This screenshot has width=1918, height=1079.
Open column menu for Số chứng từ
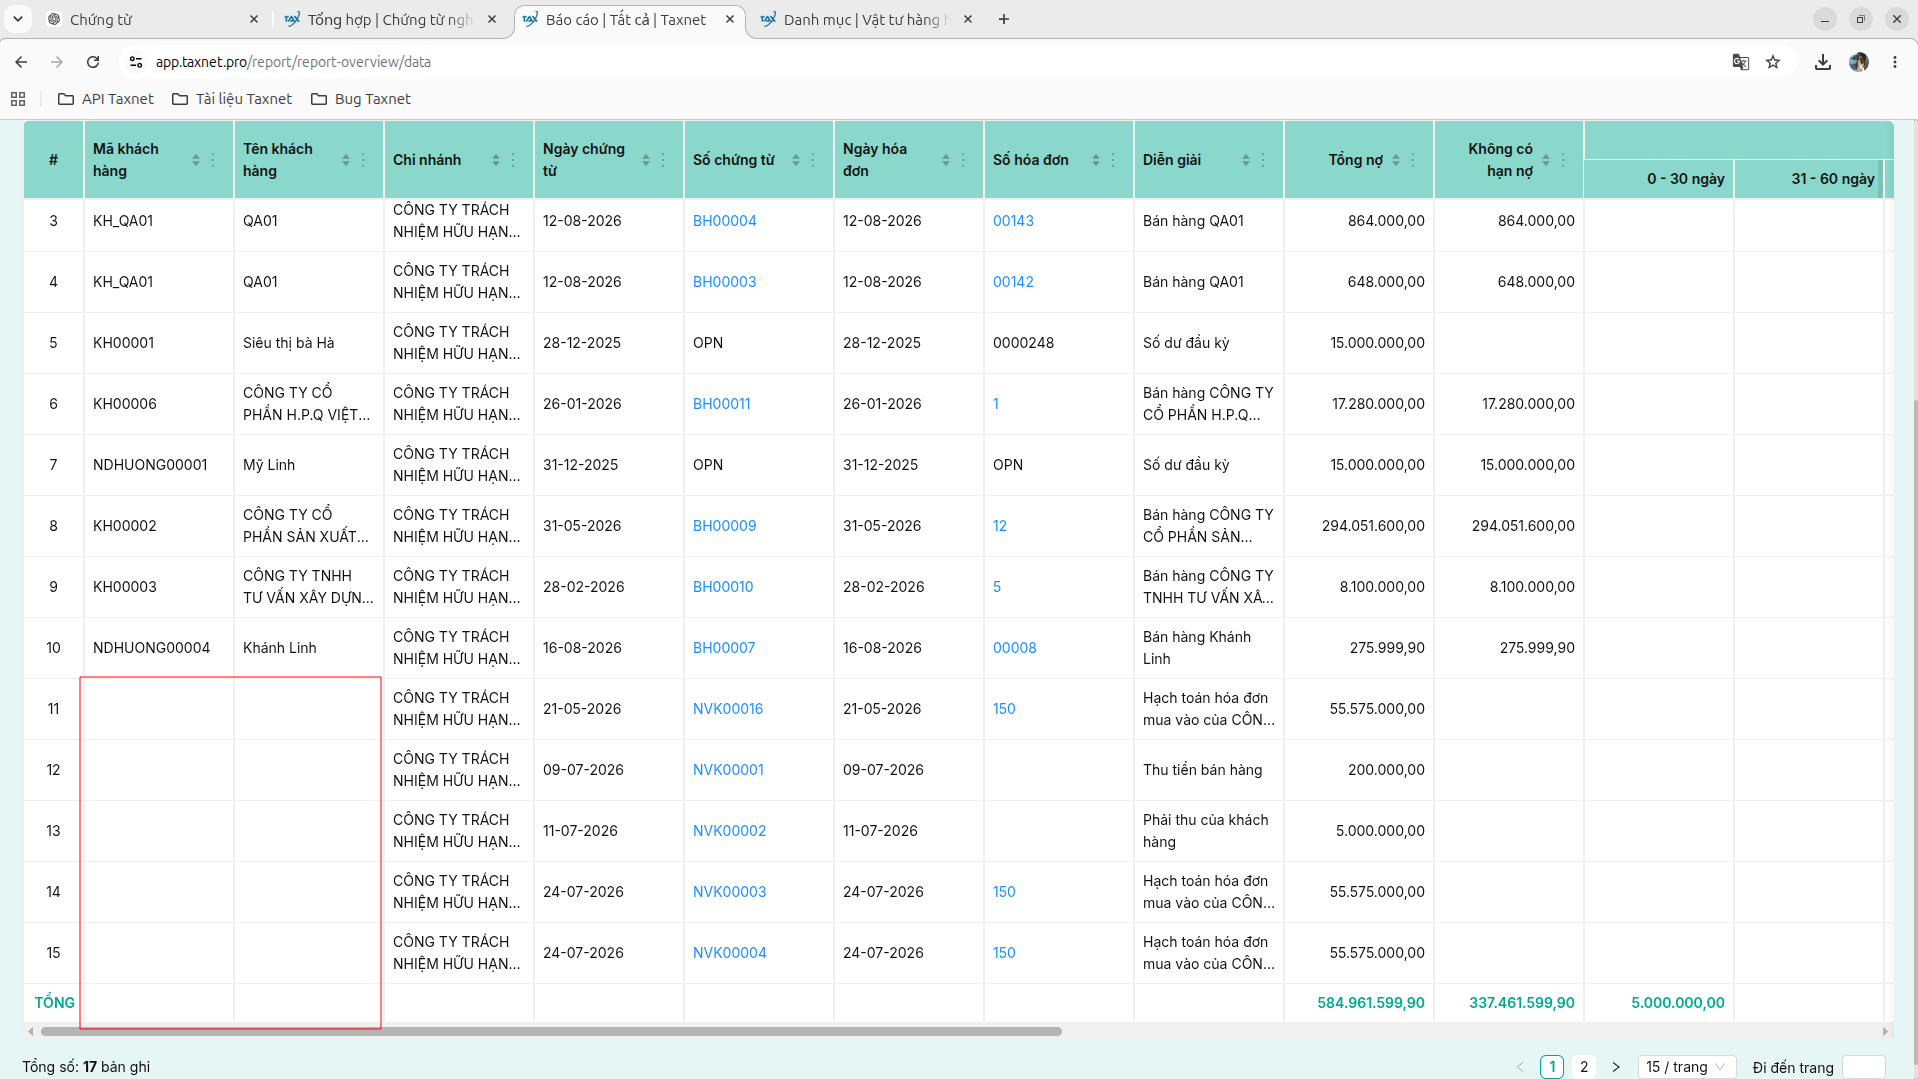pos(813,160)
